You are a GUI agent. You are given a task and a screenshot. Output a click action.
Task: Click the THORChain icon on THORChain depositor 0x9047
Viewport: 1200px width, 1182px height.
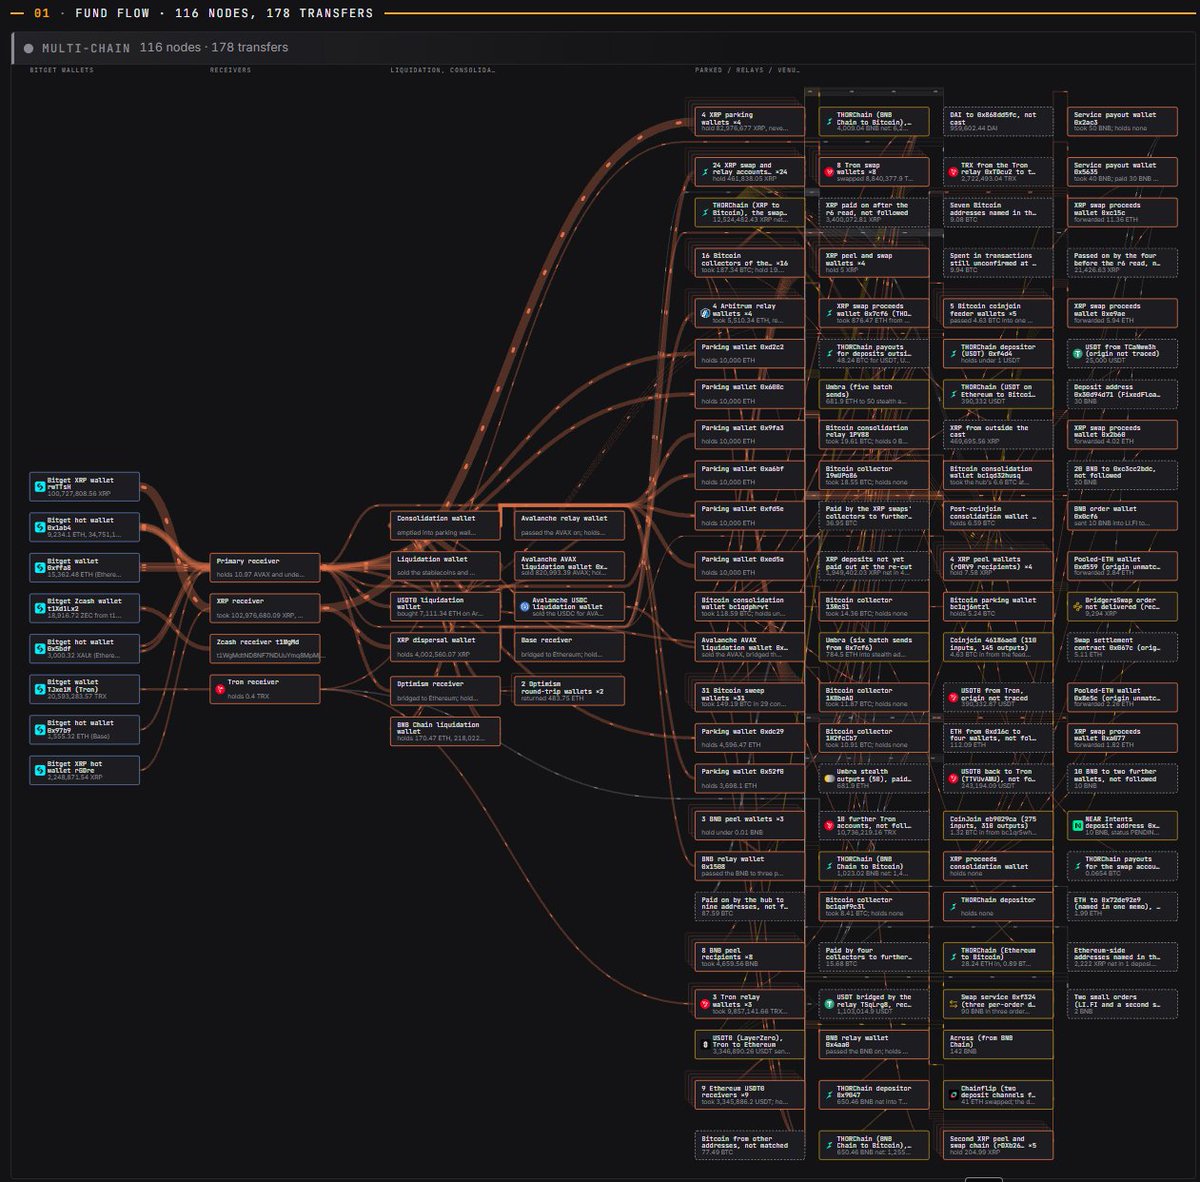point(829,1095)
